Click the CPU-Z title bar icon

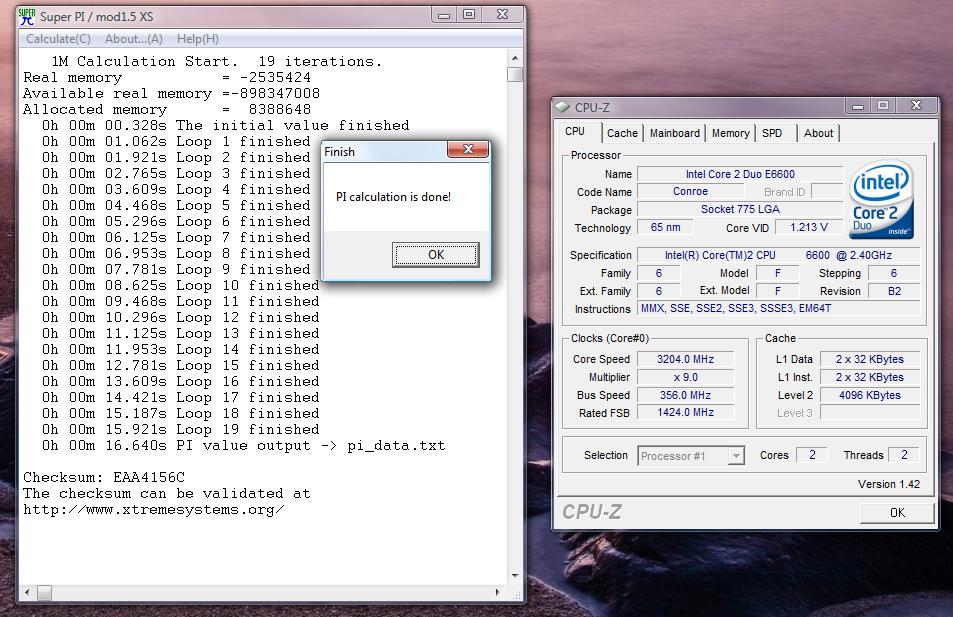(562, 107)
